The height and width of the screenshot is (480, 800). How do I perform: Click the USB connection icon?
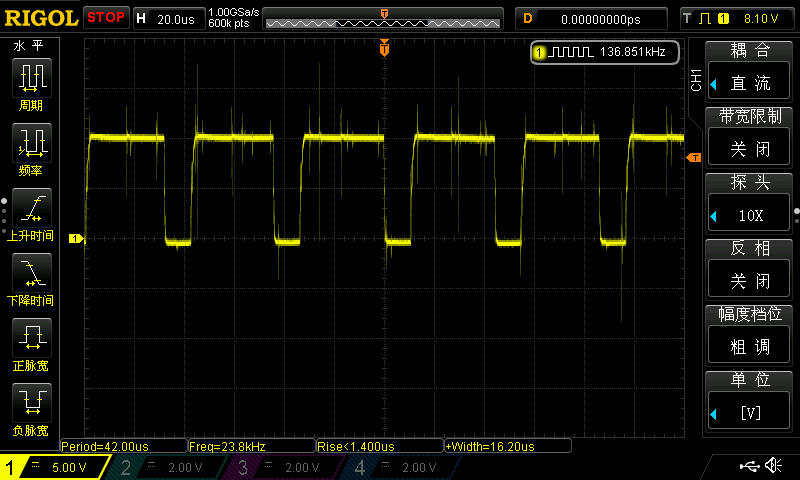pos(749,465)
